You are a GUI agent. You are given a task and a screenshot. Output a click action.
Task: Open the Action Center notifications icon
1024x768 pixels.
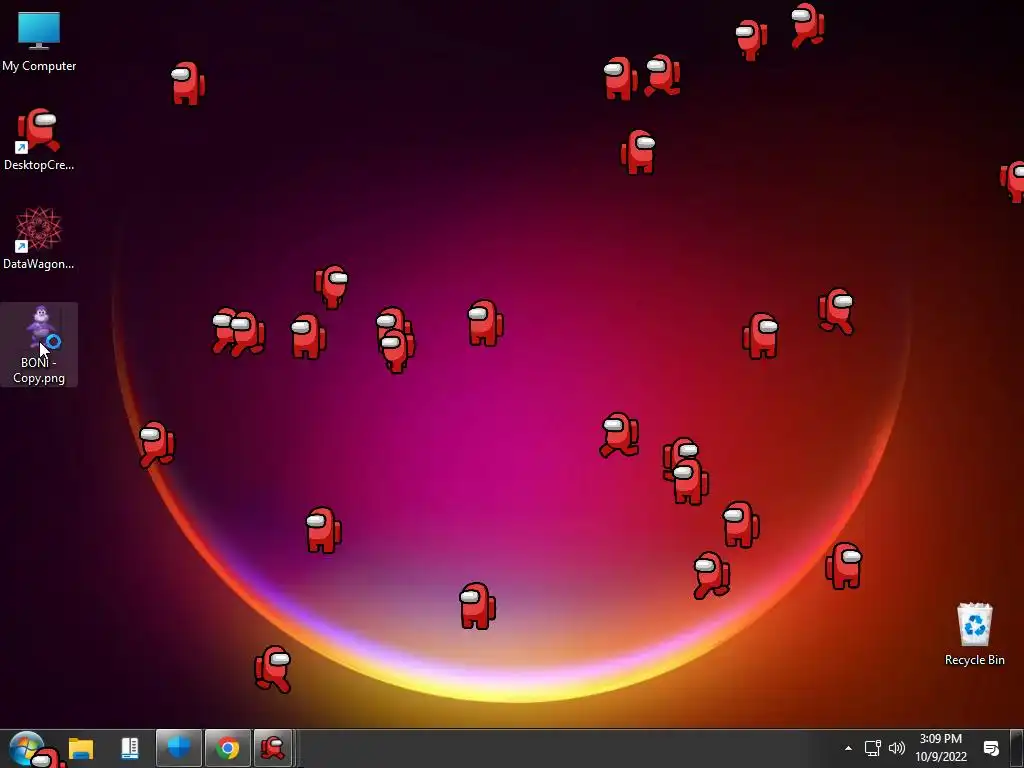(991, 748)
